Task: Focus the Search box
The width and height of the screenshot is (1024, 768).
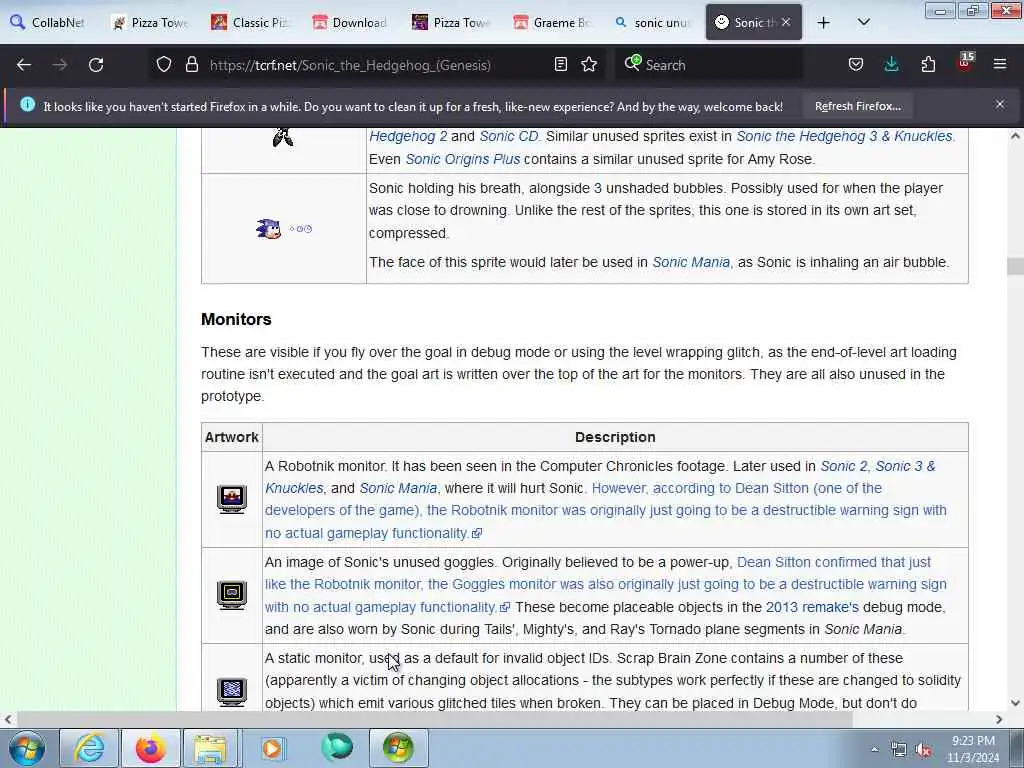Action: point(709,65)
